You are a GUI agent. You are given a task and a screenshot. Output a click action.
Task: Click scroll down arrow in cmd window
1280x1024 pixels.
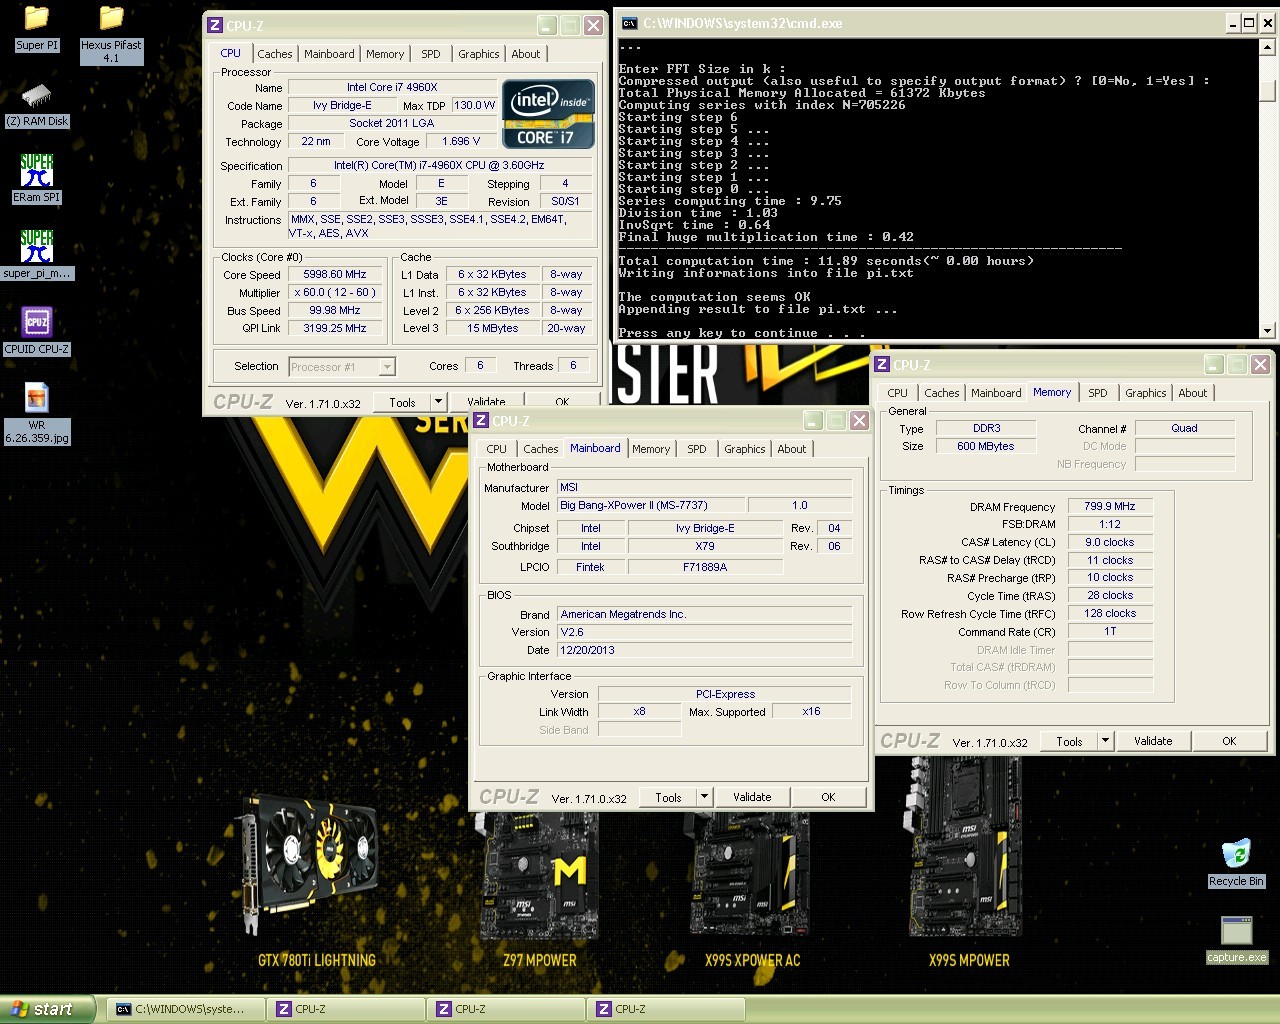(x=1267, y=331)
